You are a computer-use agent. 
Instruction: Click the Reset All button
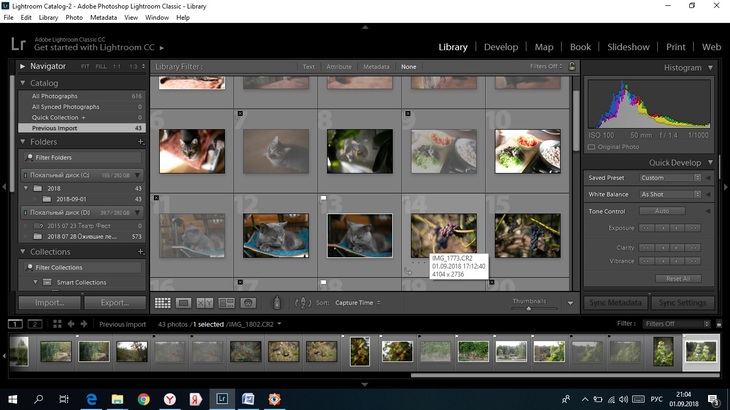(678, 279)
